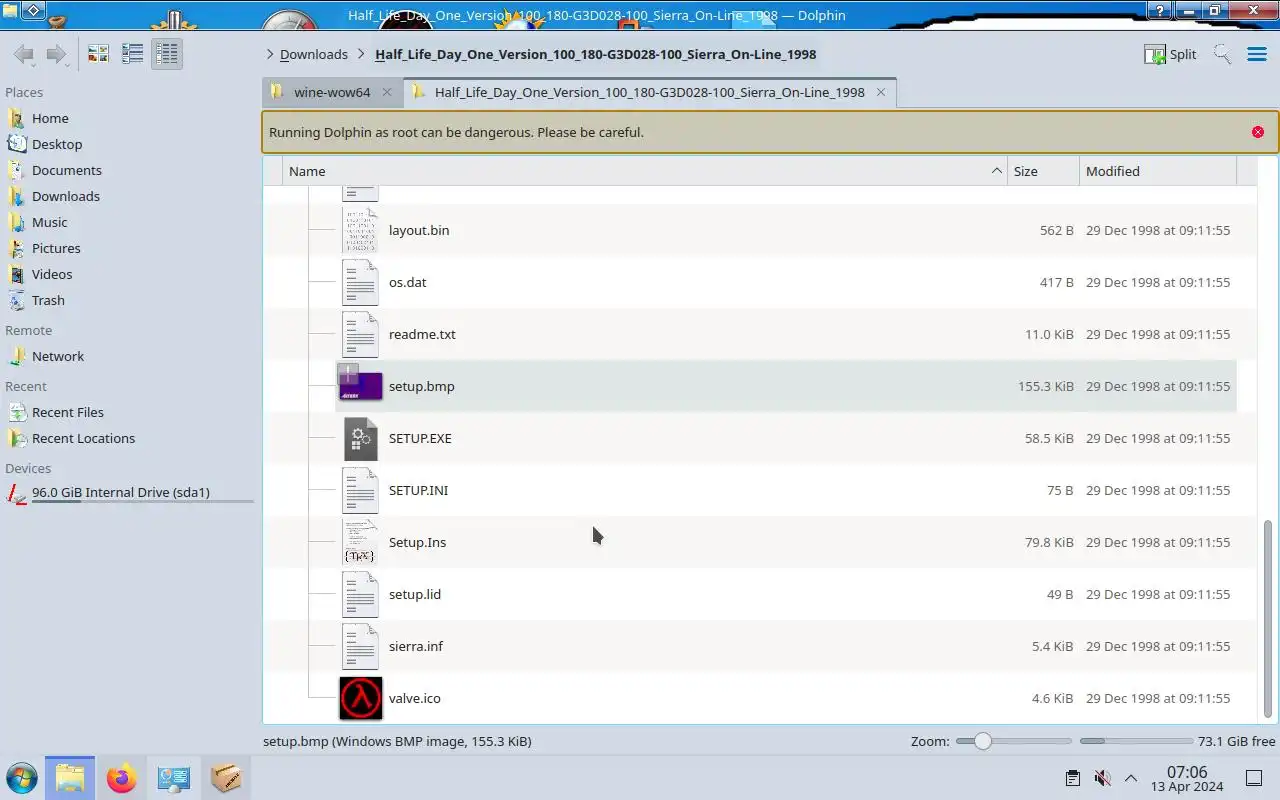Select the layout.bin file icon
The width and height of the screenshot is (1280, 800).
point(360,230)
